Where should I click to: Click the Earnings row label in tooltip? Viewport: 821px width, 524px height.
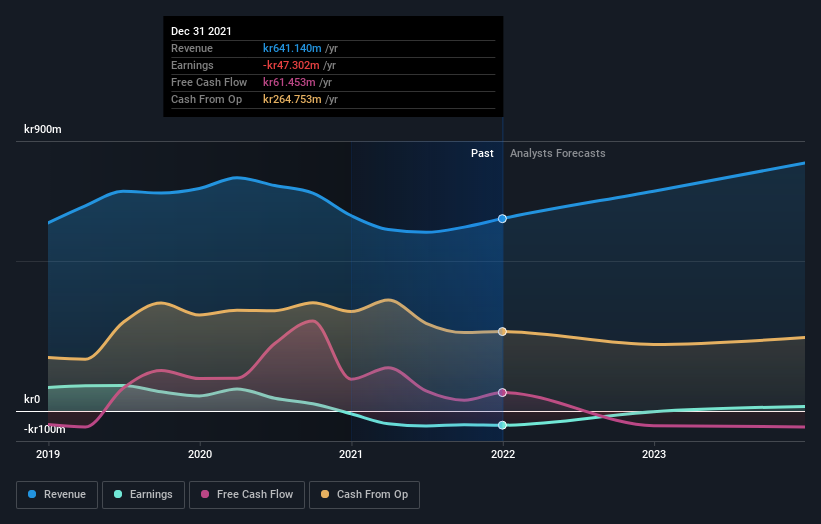click(192, 65)
